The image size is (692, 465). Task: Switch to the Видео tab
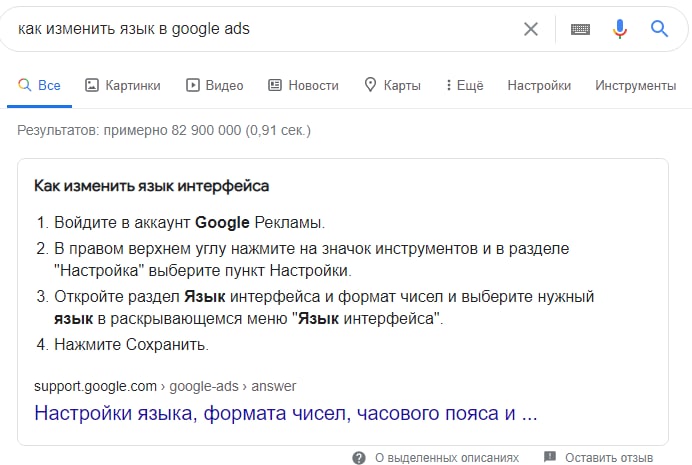coord(214,85)
